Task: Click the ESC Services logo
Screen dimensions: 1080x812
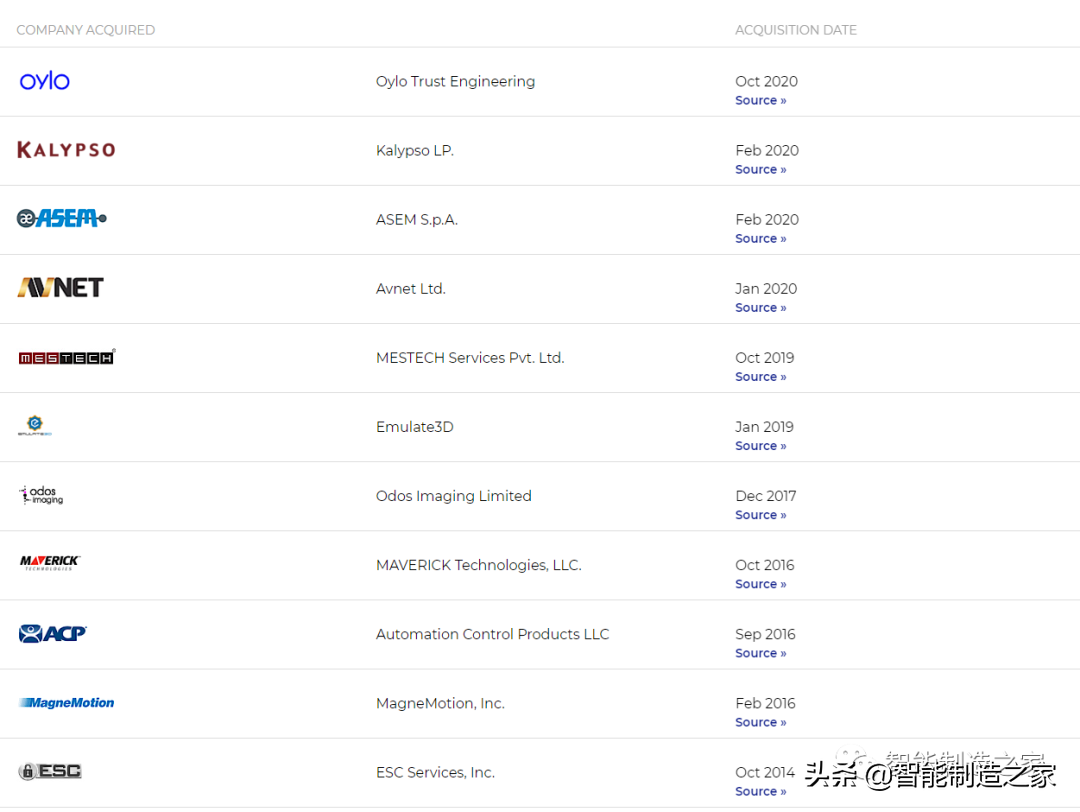Action: [x=50, y=771]
